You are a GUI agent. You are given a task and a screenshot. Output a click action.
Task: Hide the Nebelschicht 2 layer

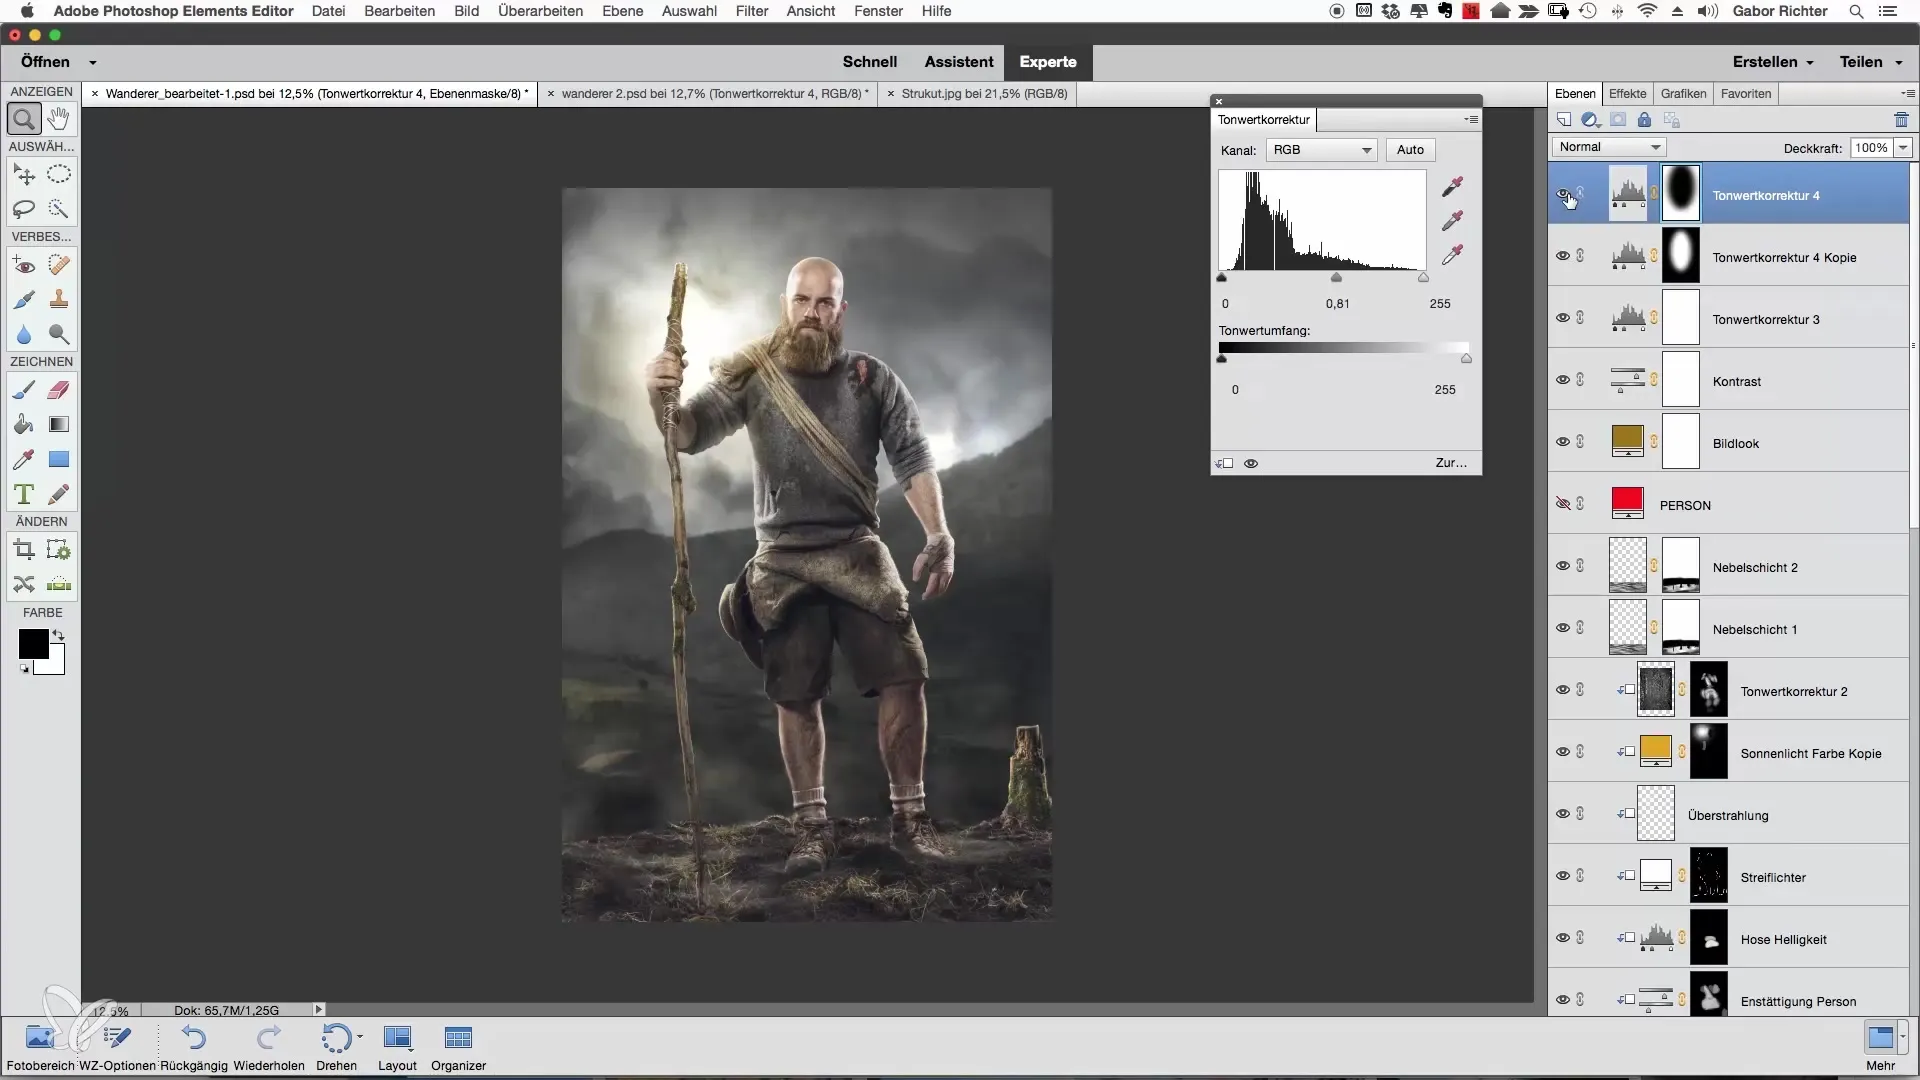pyautogui.click(x=1563, y=566)
